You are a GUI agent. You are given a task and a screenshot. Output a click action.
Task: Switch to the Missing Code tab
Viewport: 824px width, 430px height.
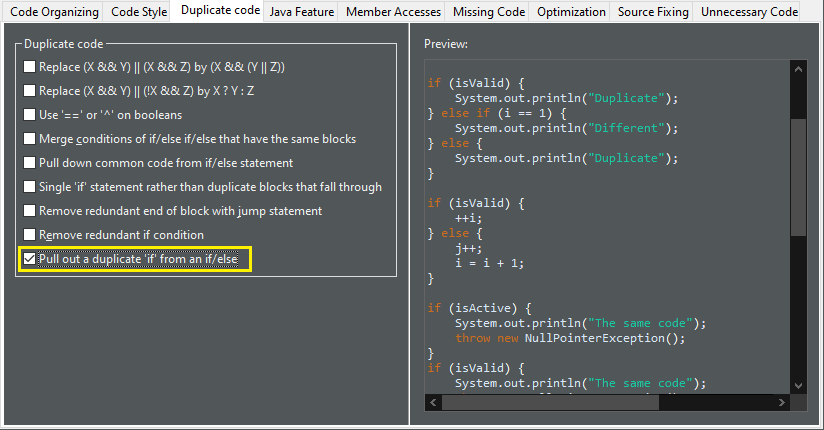pyautogui.click(x=489, y=12)
